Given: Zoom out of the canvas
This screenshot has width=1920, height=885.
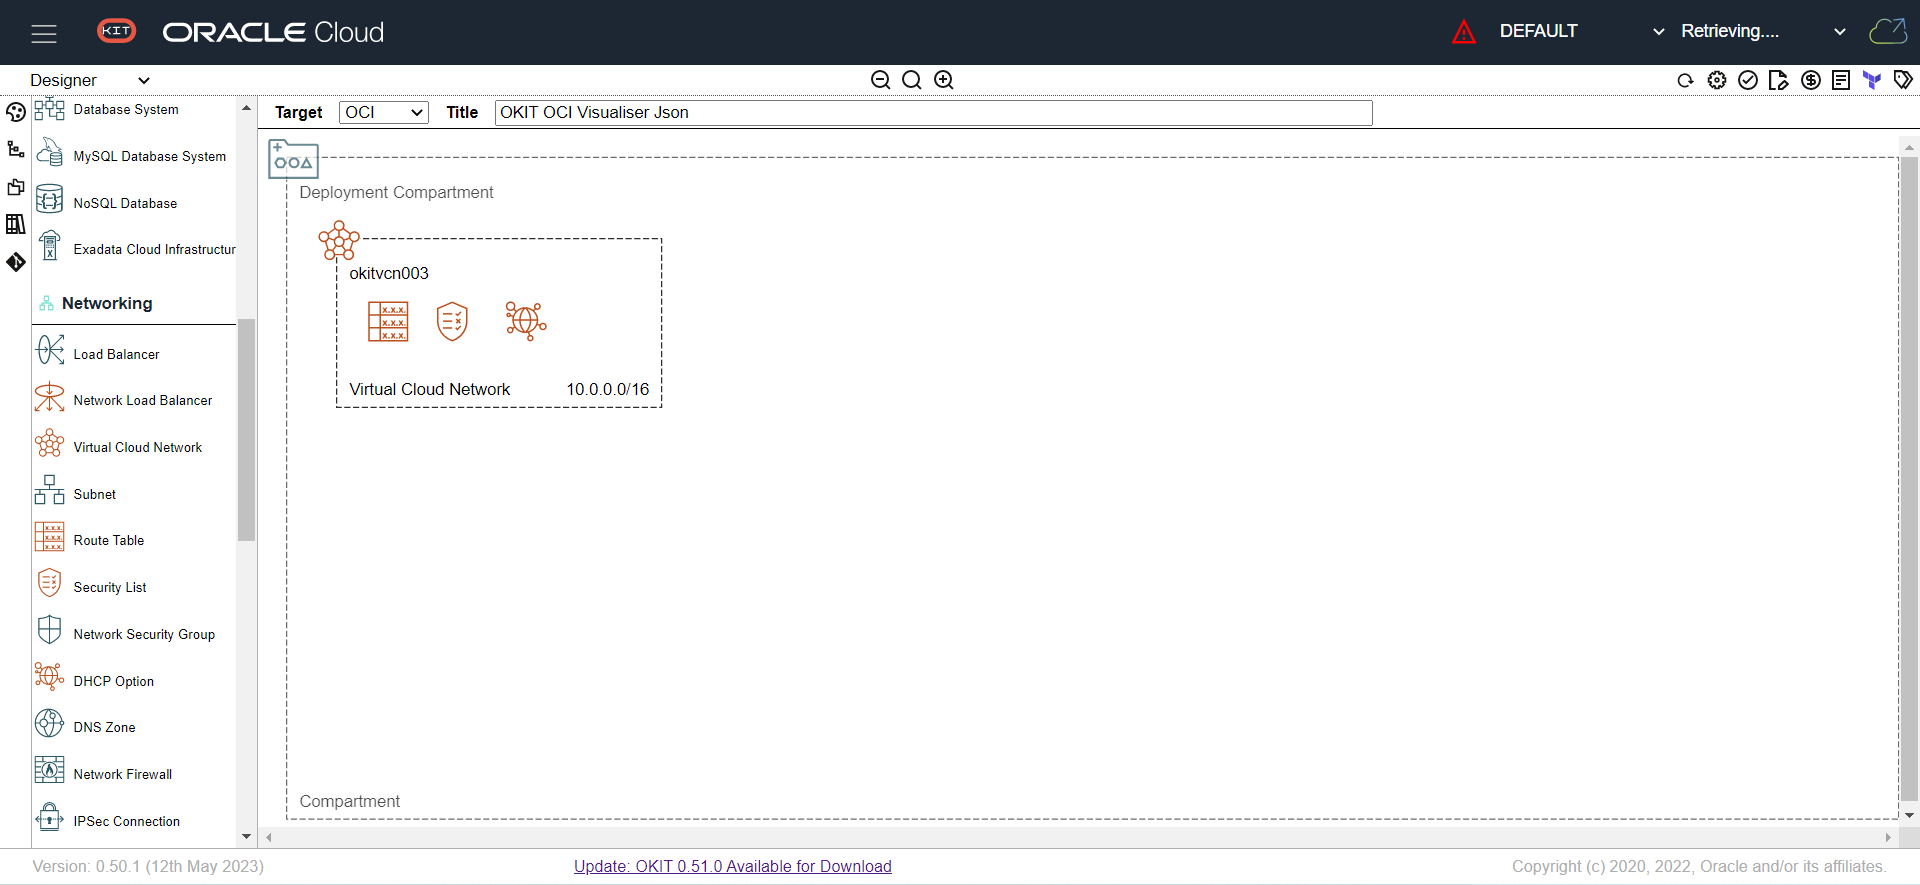Looking at the screenshot, I should click(x=880, y=80).
